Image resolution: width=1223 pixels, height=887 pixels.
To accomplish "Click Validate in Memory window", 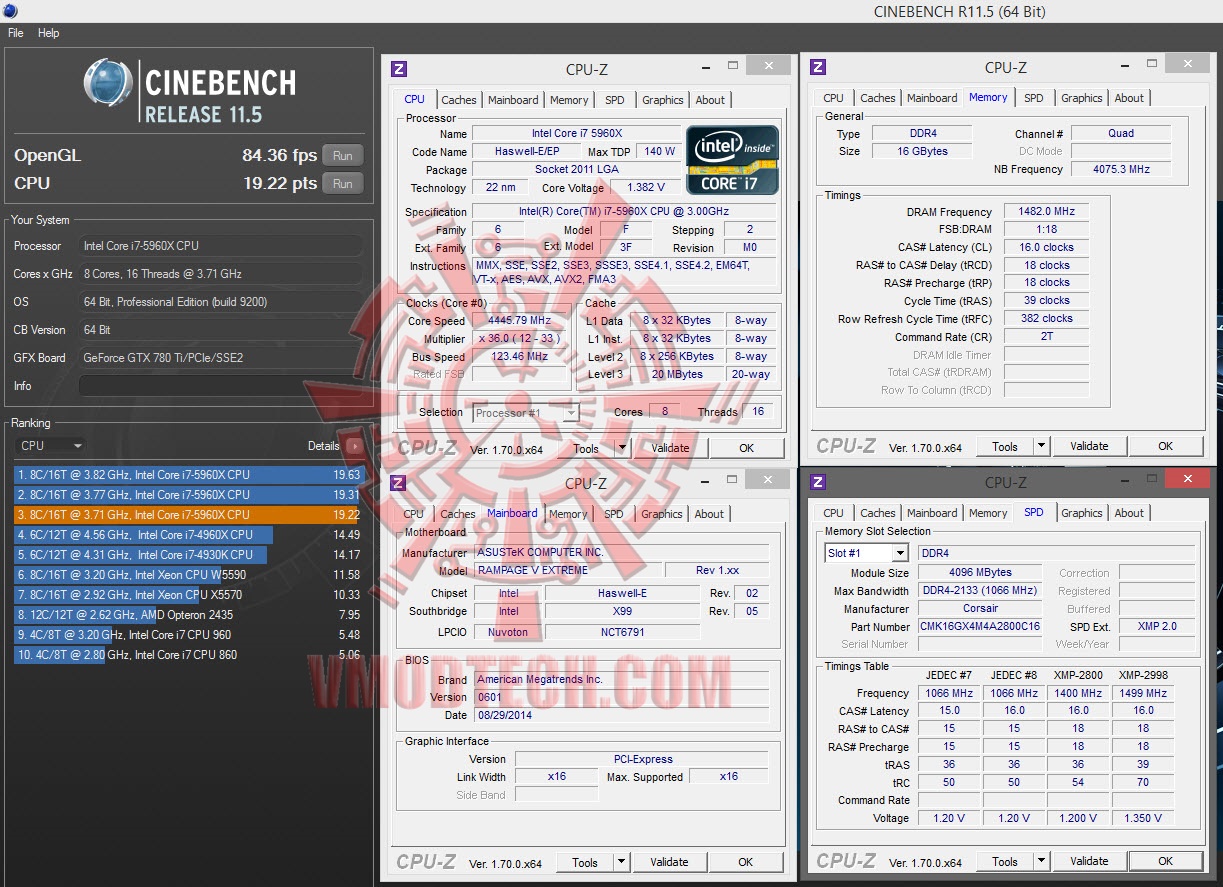I will 1089,447.
